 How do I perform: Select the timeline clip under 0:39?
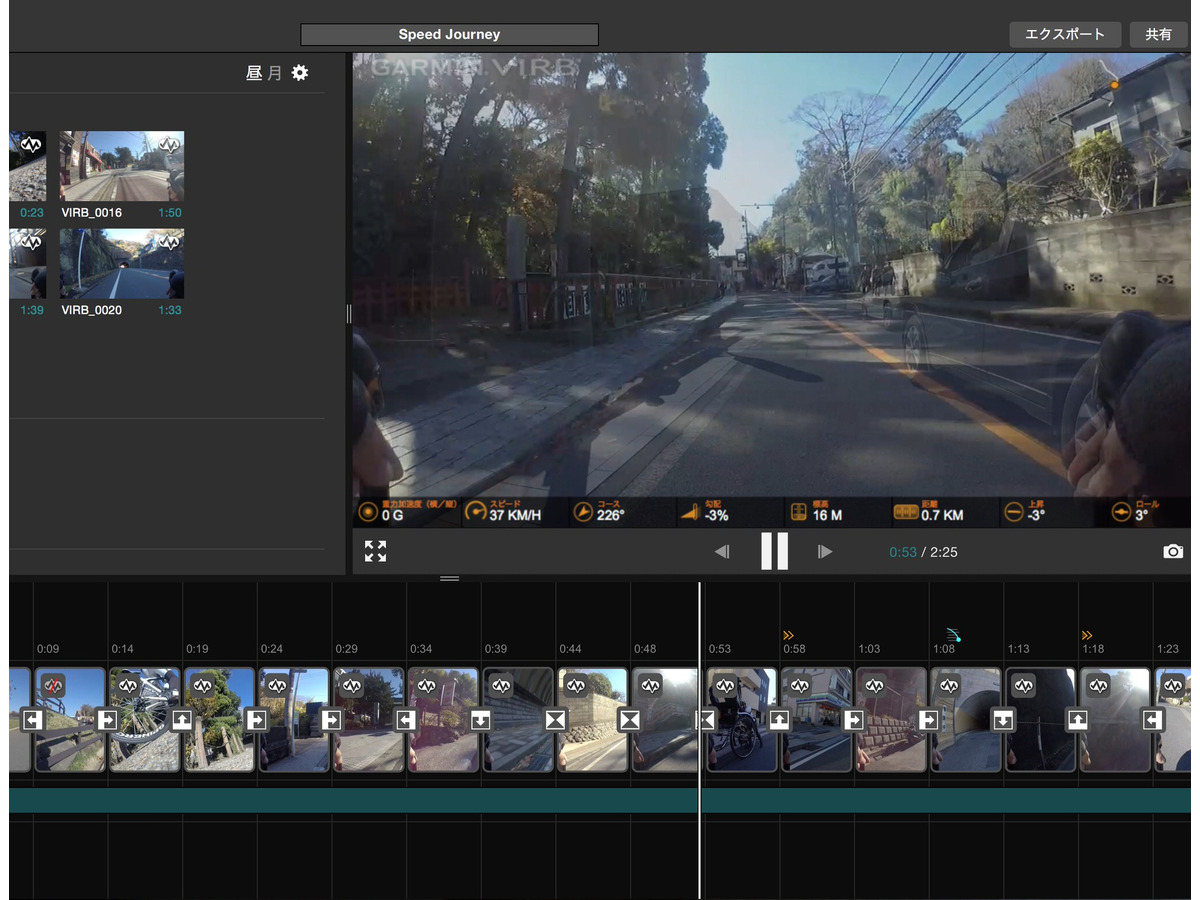tap(518, 720)
